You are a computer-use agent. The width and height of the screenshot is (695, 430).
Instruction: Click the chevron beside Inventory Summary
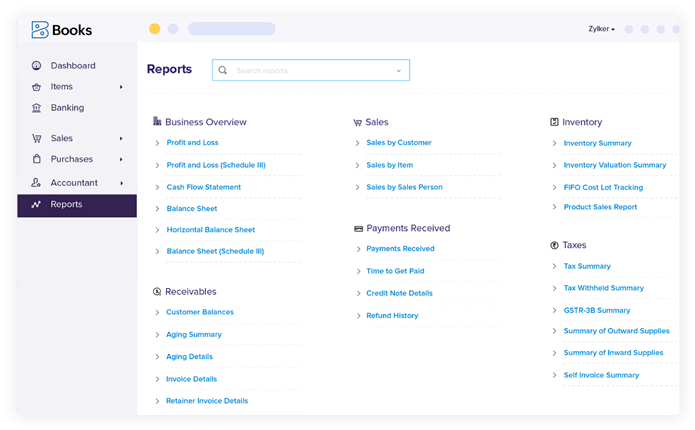(554, 143)
